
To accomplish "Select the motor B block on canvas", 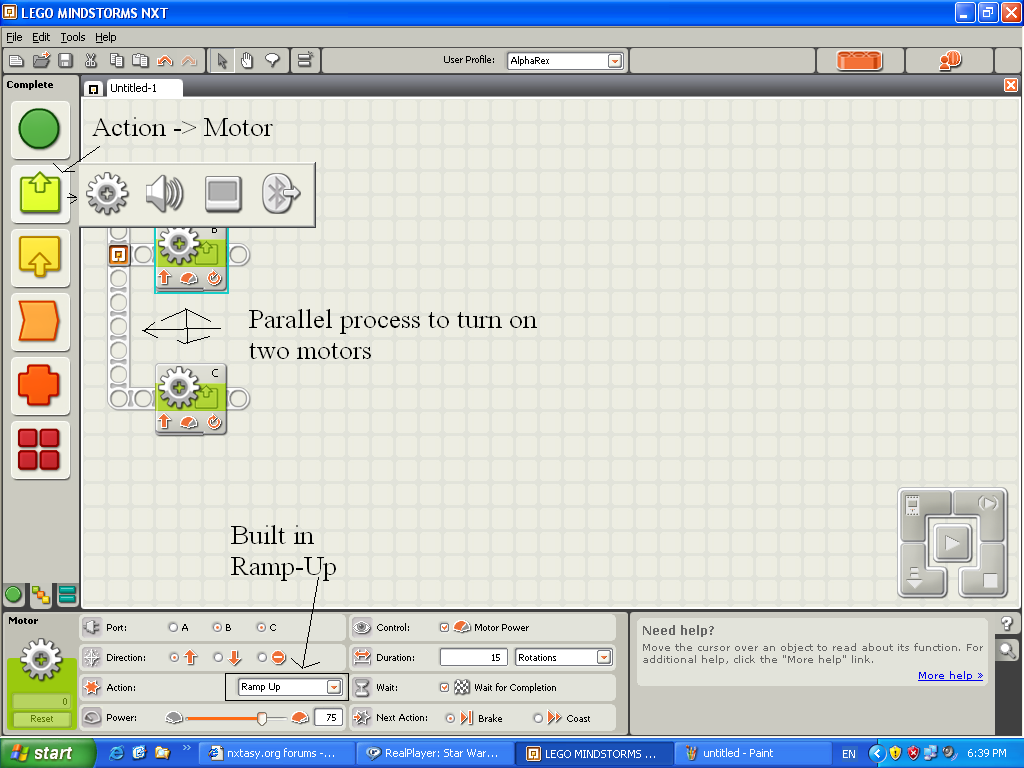I will point(191,258).
